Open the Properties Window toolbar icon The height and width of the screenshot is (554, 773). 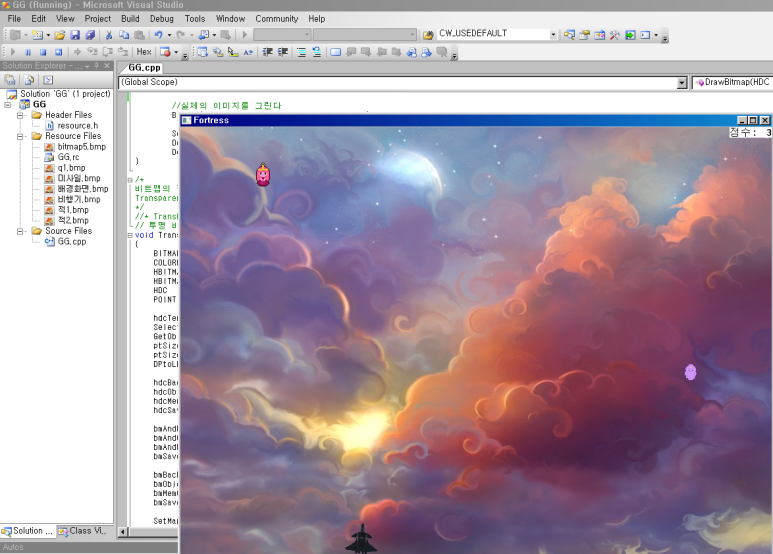585,35
